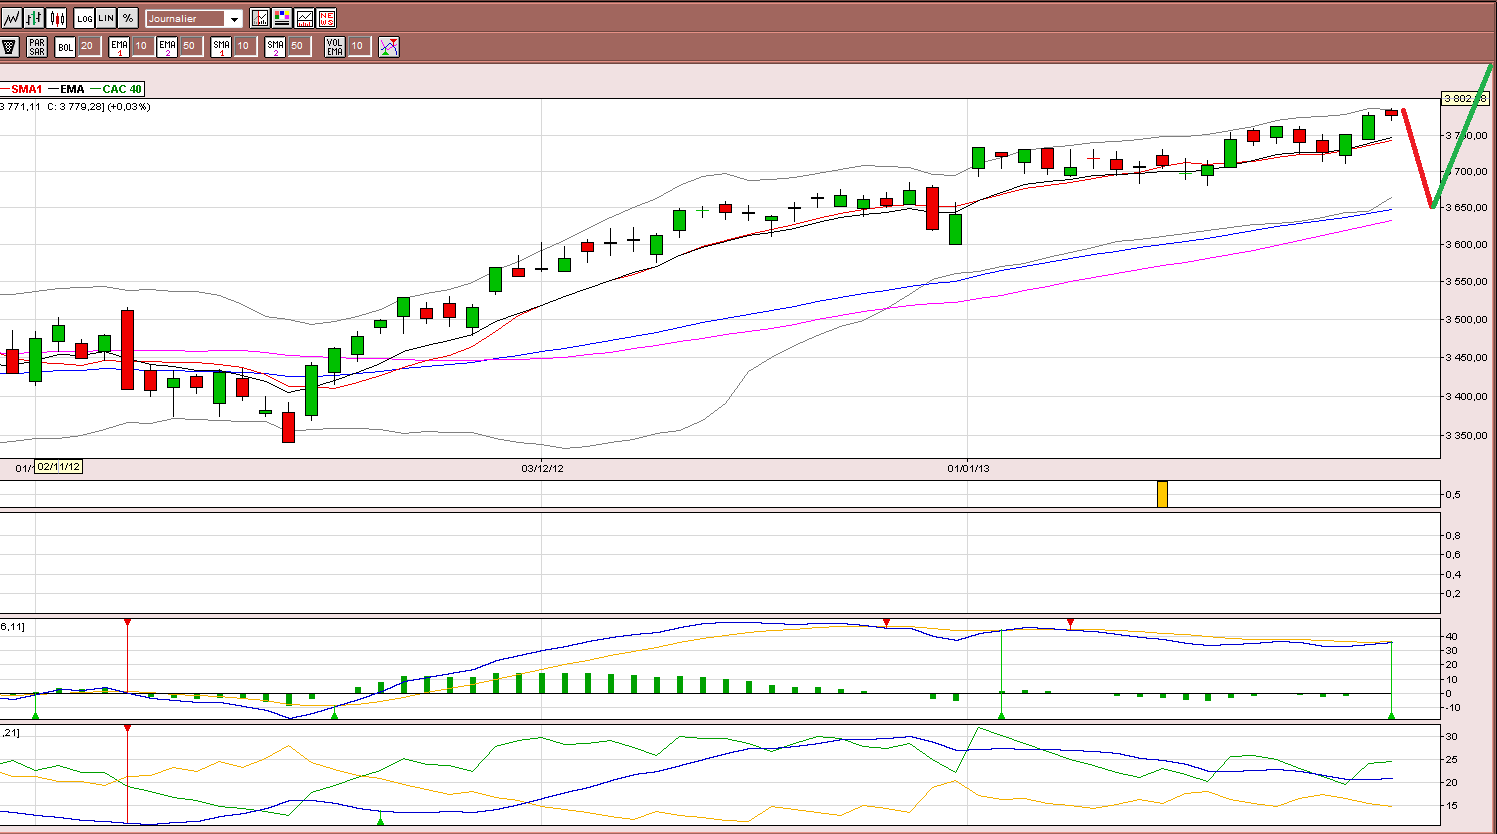Click the EMA legend label
The height and width of the screenshot is (834, 1497).
(x=72, y=89)
